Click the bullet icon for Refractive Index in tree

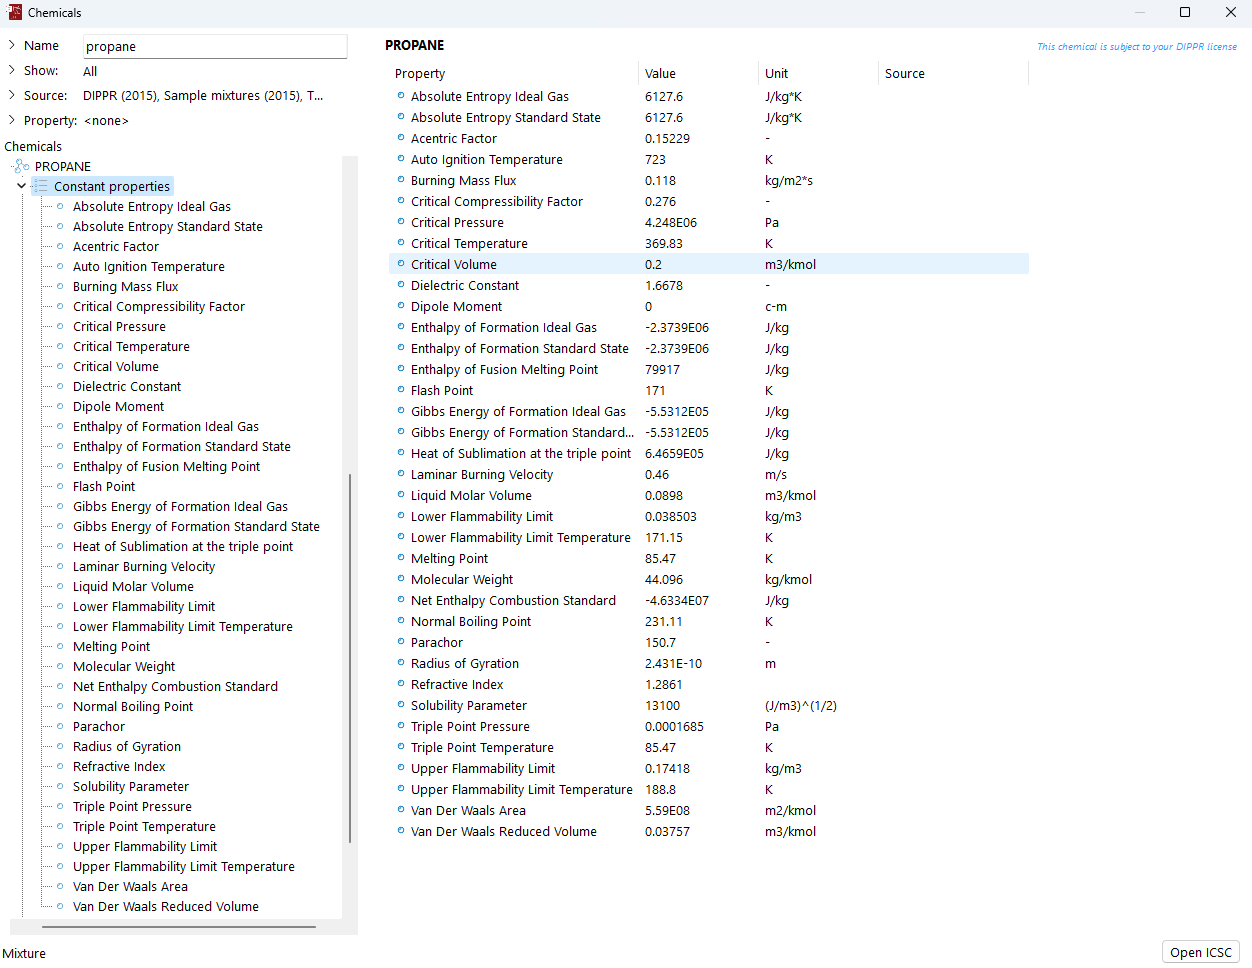(x=60, y=766)
